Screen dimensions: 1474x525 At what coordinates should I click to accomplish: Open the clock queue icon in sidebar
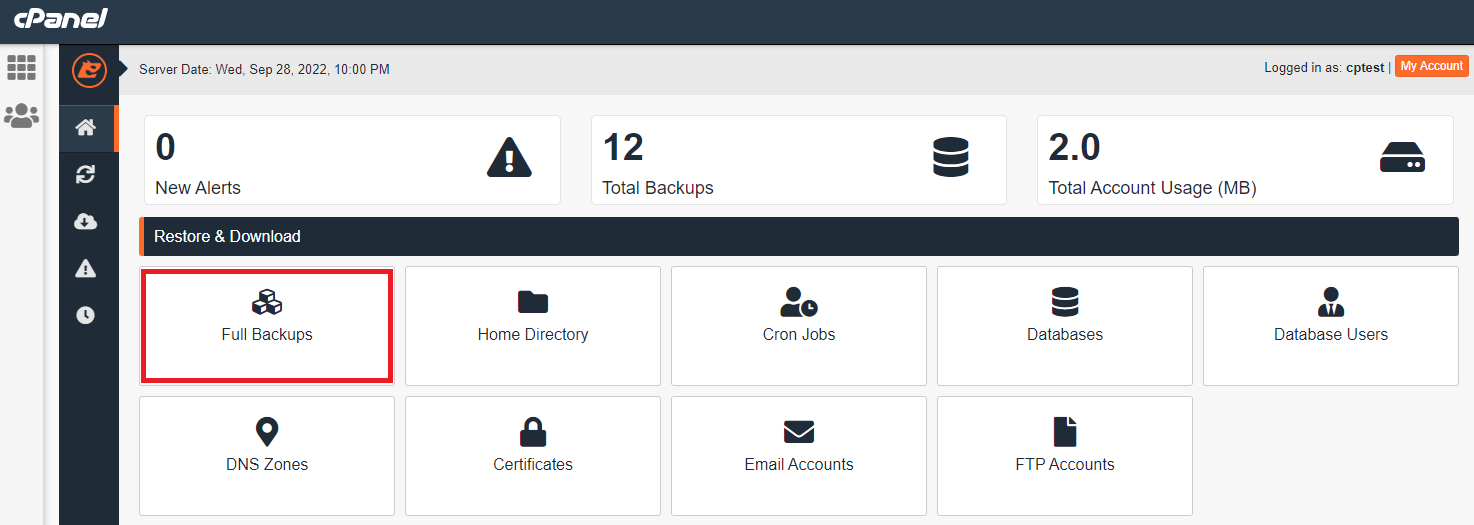tap(86, 315)
